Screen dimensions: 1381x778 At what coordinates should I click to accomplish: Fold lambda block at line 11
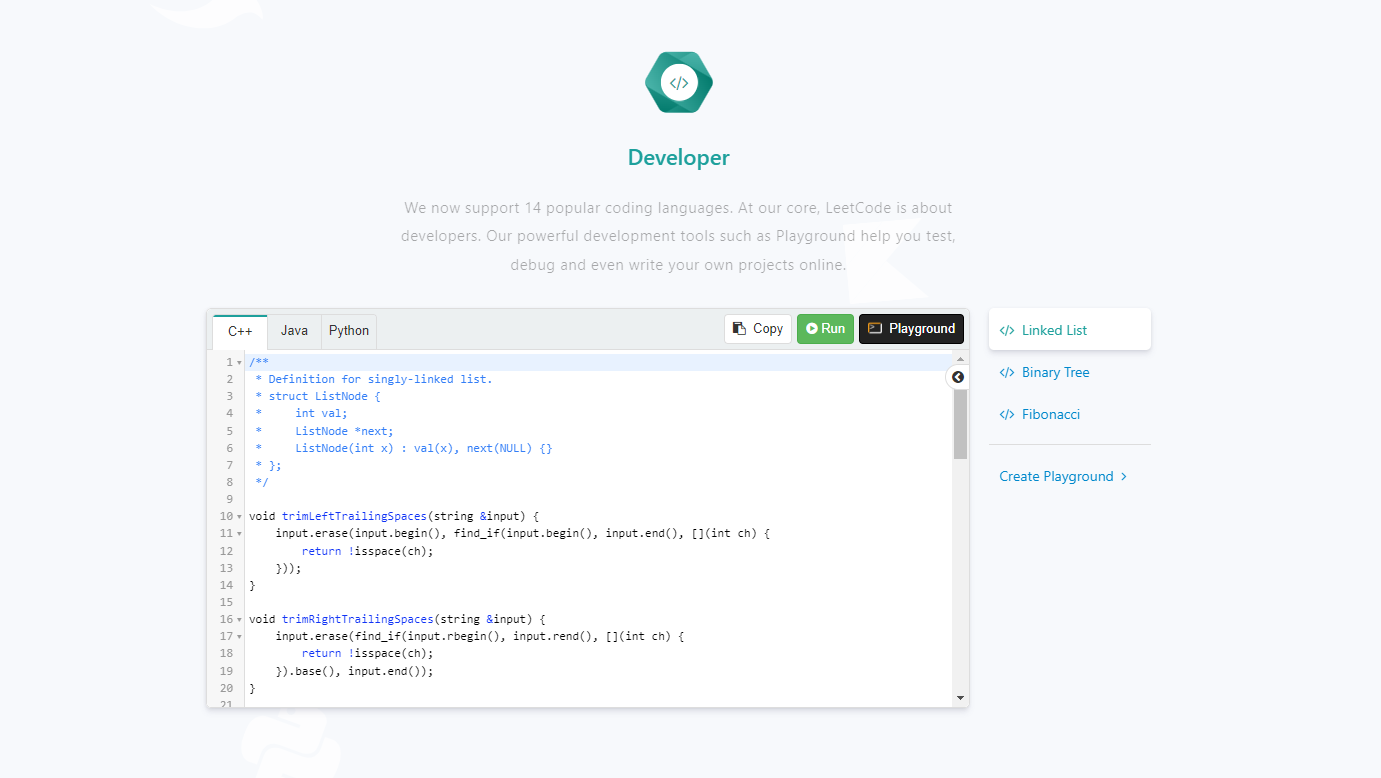tap(239, 534)
